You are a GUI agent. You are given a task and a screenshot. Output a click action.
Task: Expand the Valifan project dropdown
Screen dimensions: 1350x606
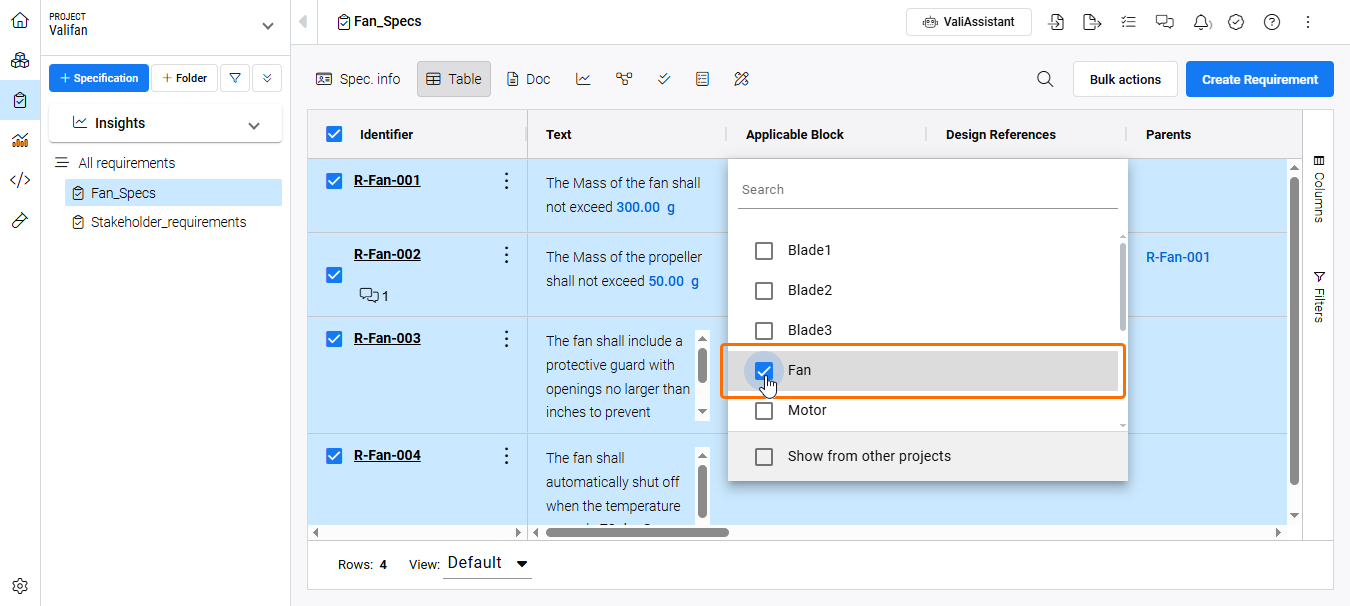[267, 26]
